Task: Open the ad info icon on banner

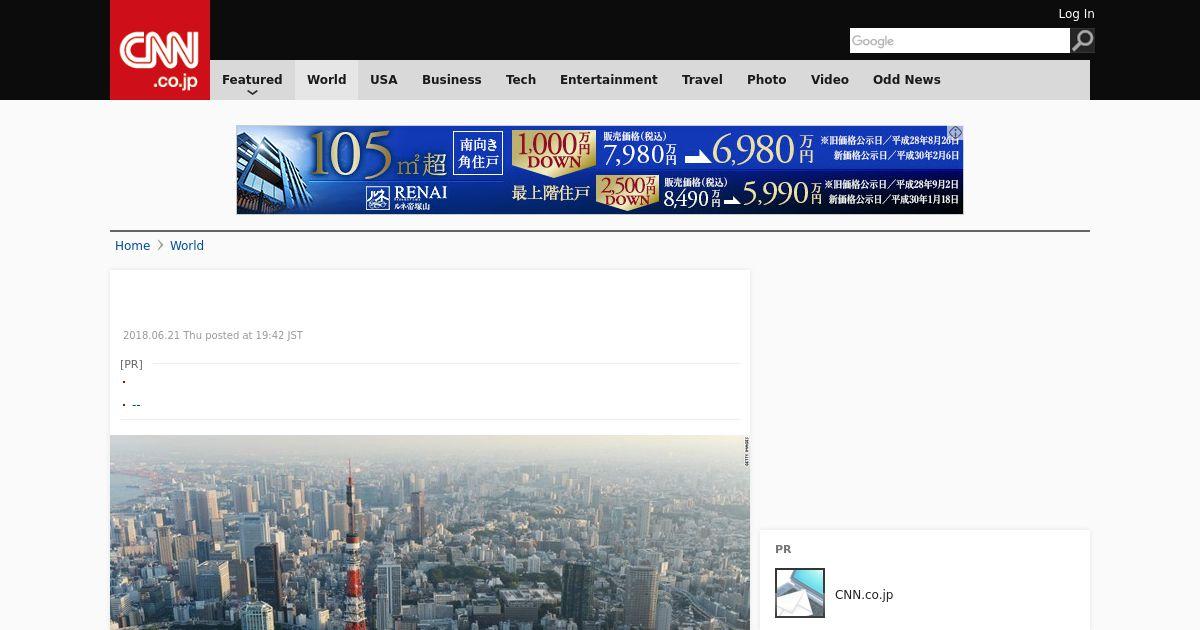Action: [x=955, y=133]
